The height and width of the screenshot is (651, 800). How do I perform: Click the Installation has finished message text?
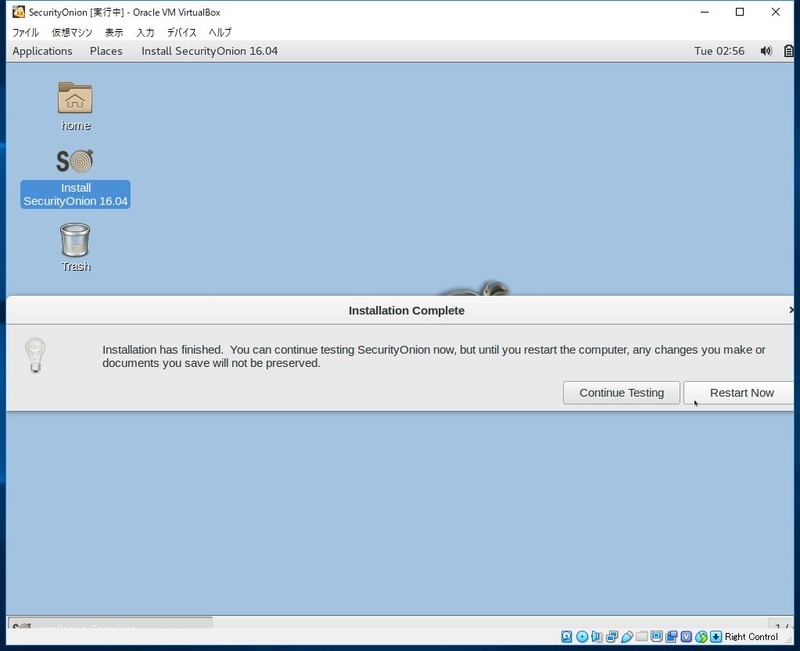click(434, 356)
